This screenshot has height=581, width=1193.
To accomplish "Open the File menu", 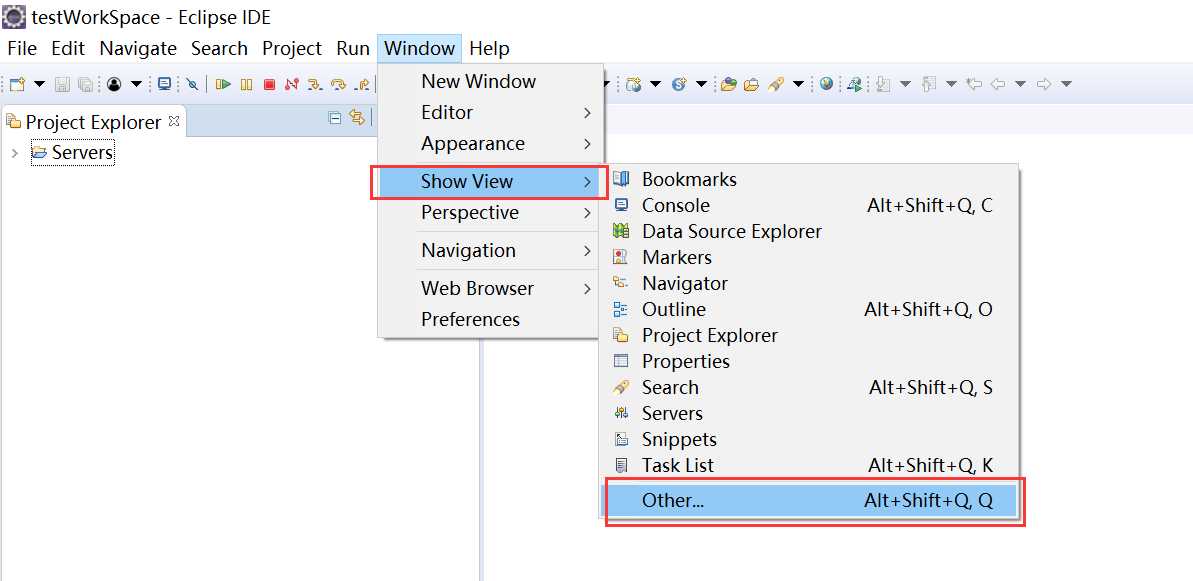I will tap(21, 49).
